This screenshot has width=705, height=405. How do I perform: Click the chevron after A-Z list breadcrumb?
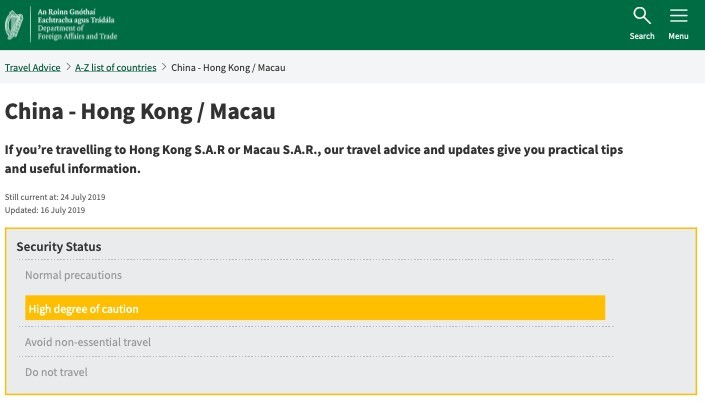click(x=164, y=67)
